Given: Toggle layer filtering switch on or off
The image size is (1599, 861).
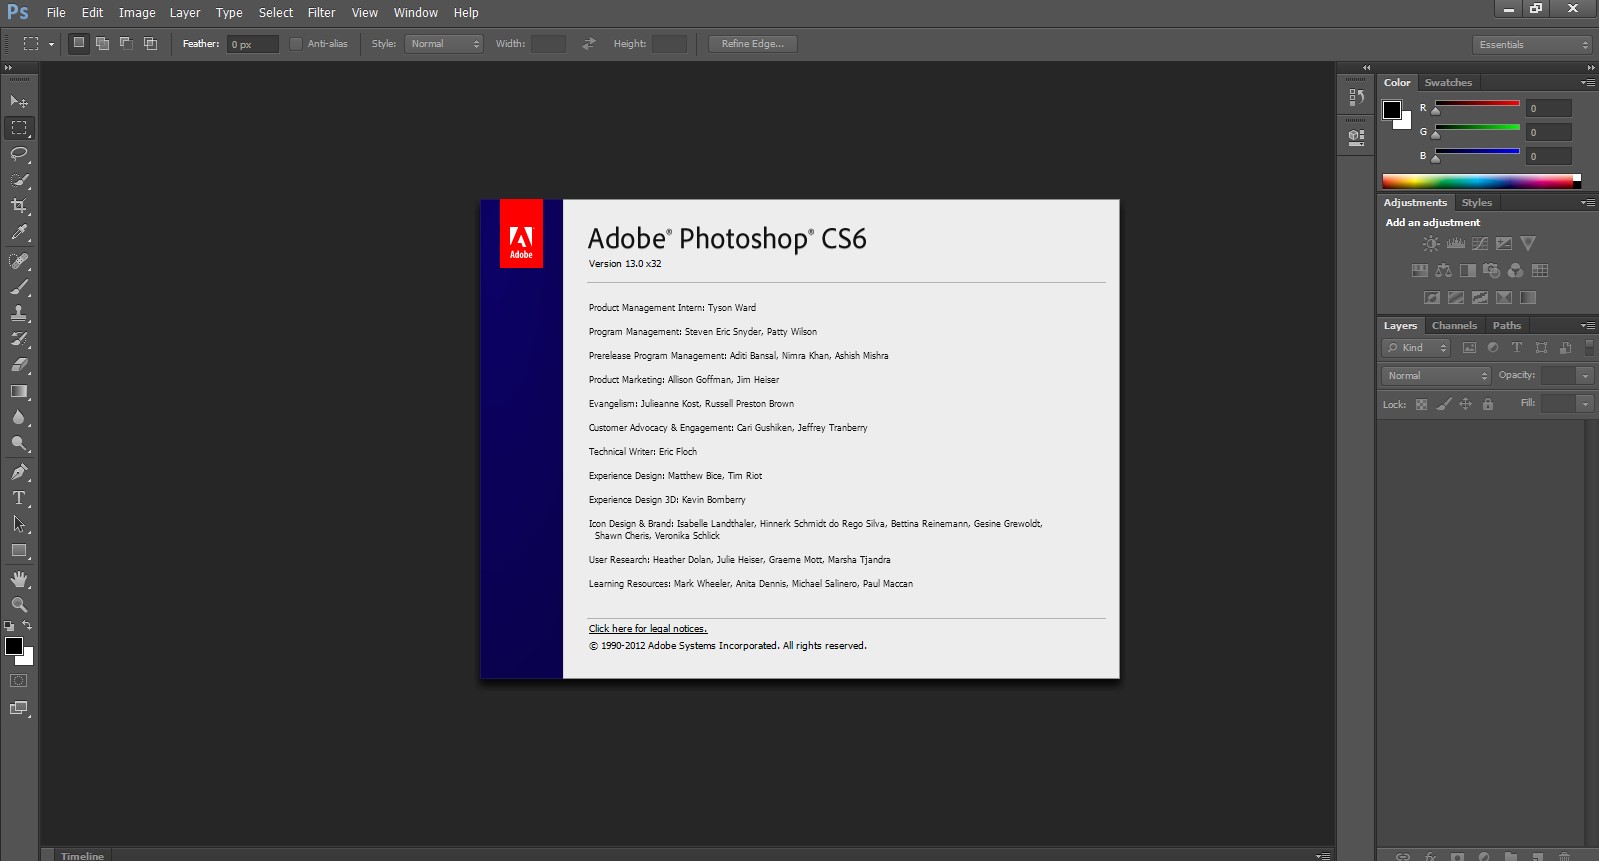Looking at the screenshot, I should (x=1590, y=348).
